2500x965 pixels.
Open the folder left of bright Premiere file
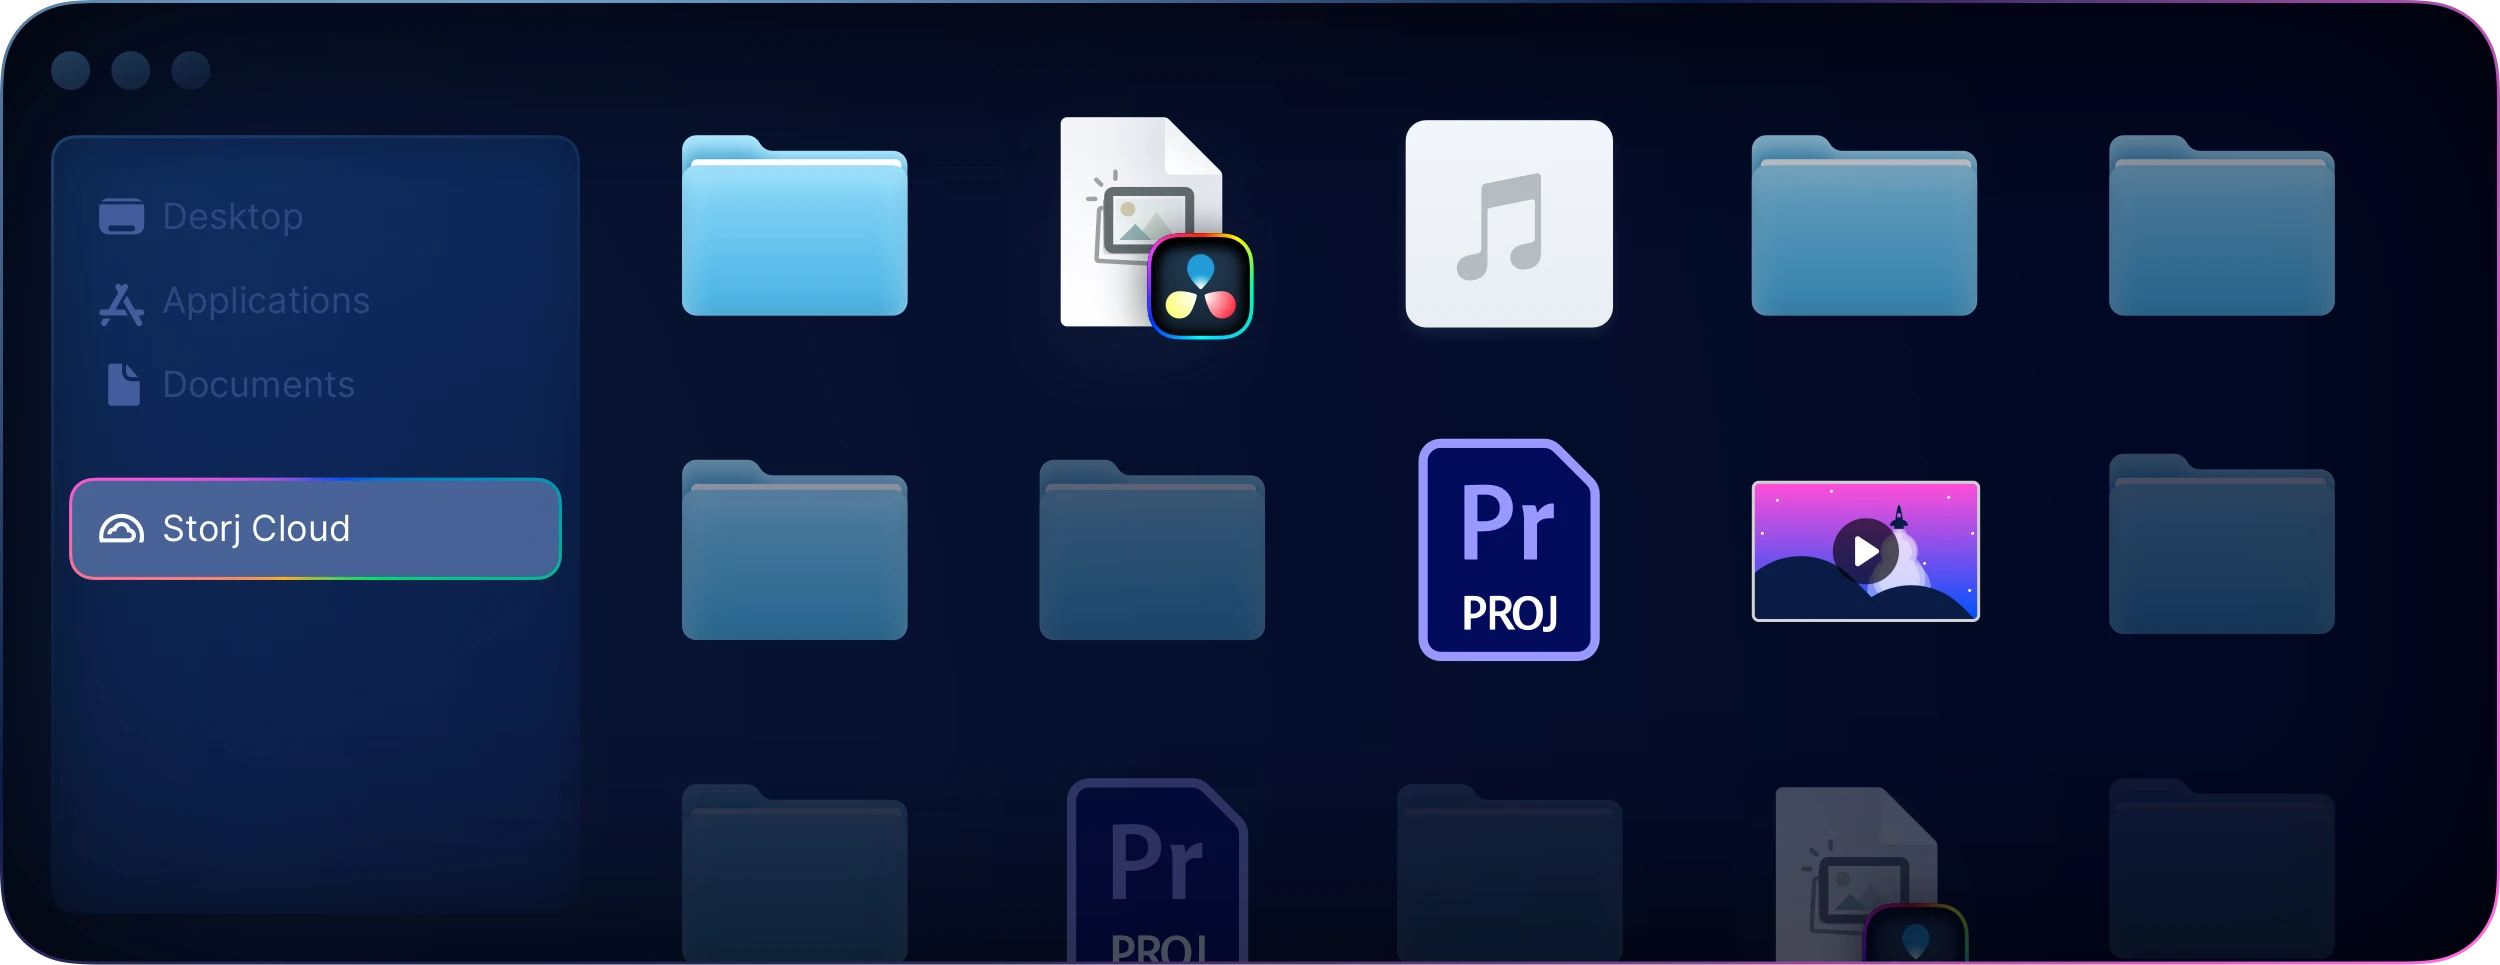[x=1152, y=549]
